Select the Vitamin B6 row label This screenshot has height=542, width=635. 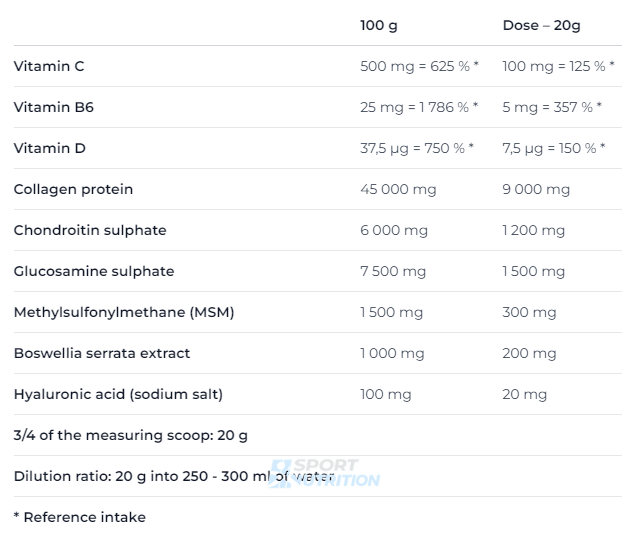(x=53, y=107)
